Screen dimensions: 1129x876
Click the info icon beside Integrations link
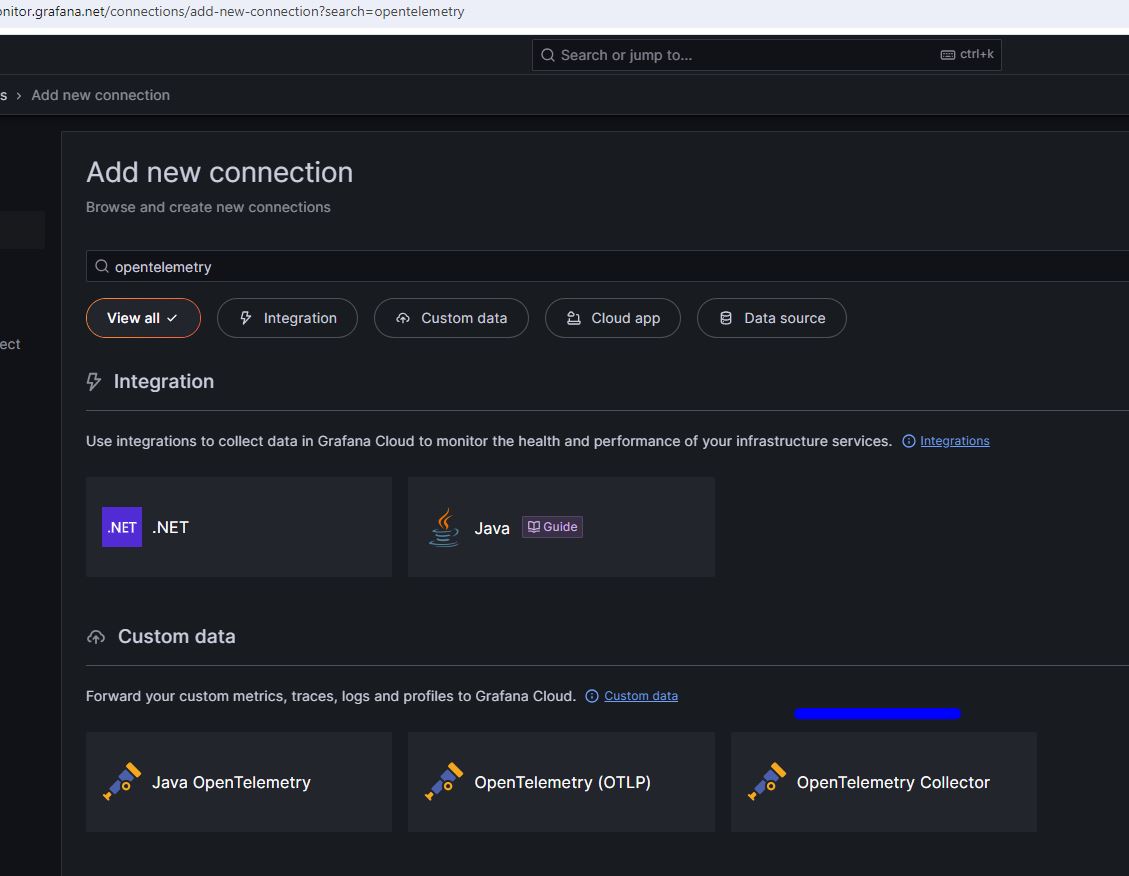[909, 441]
